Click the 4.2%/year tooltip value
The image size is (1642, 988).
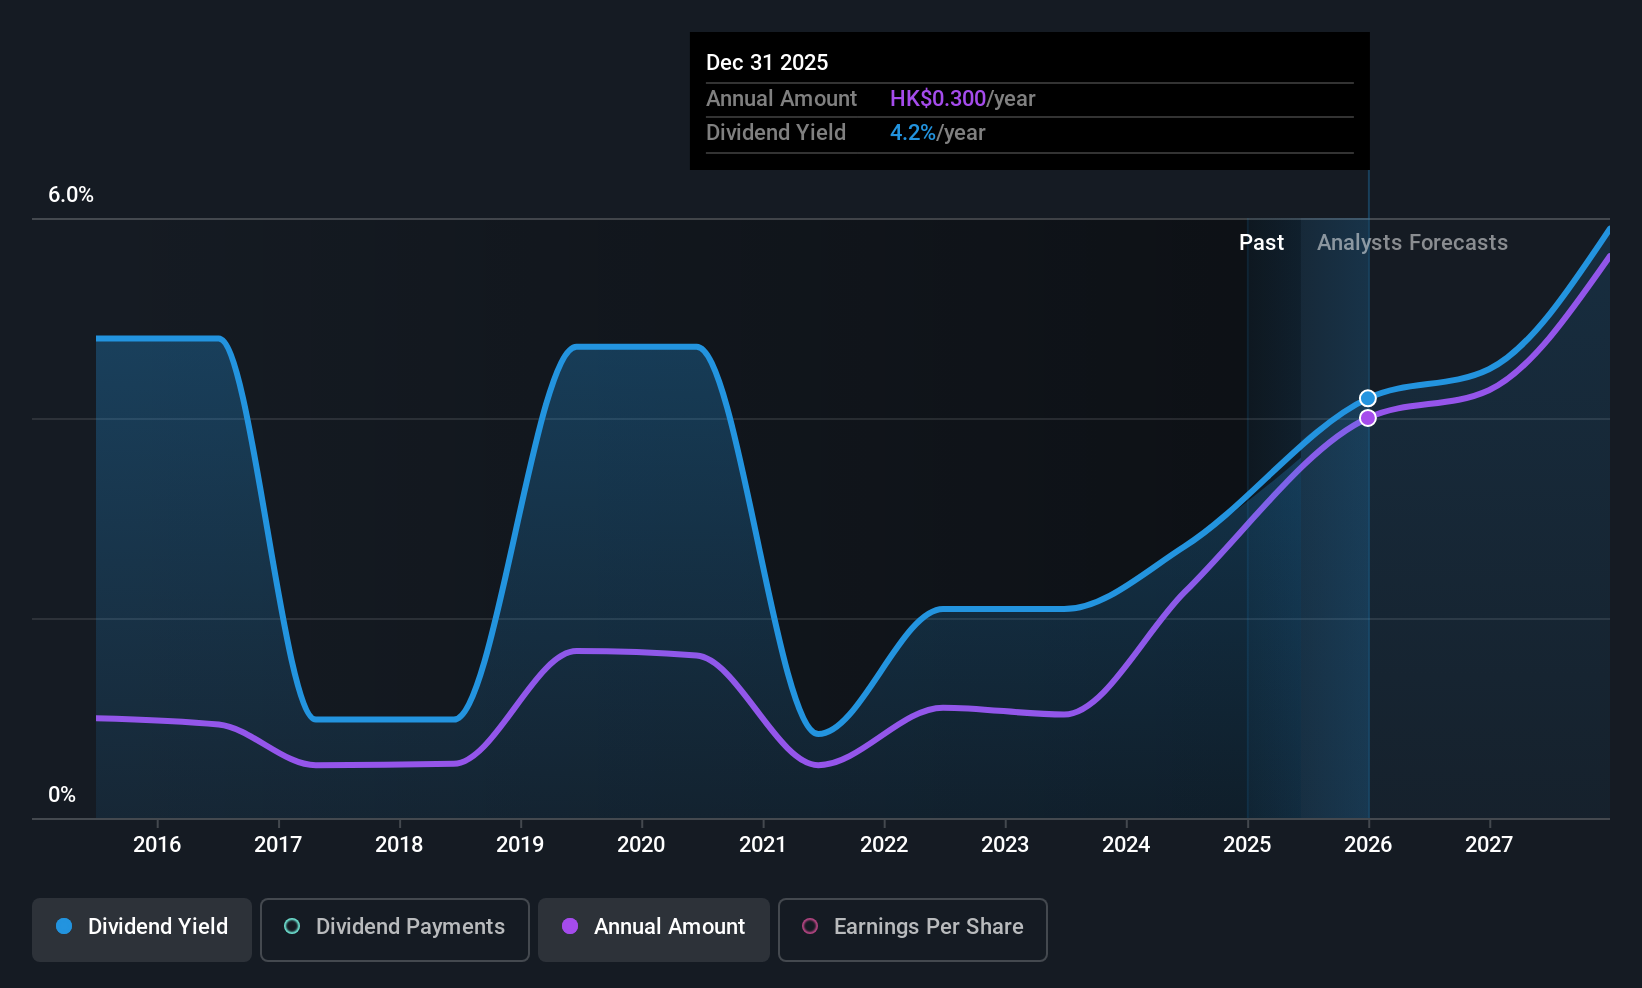coord(938,133)
